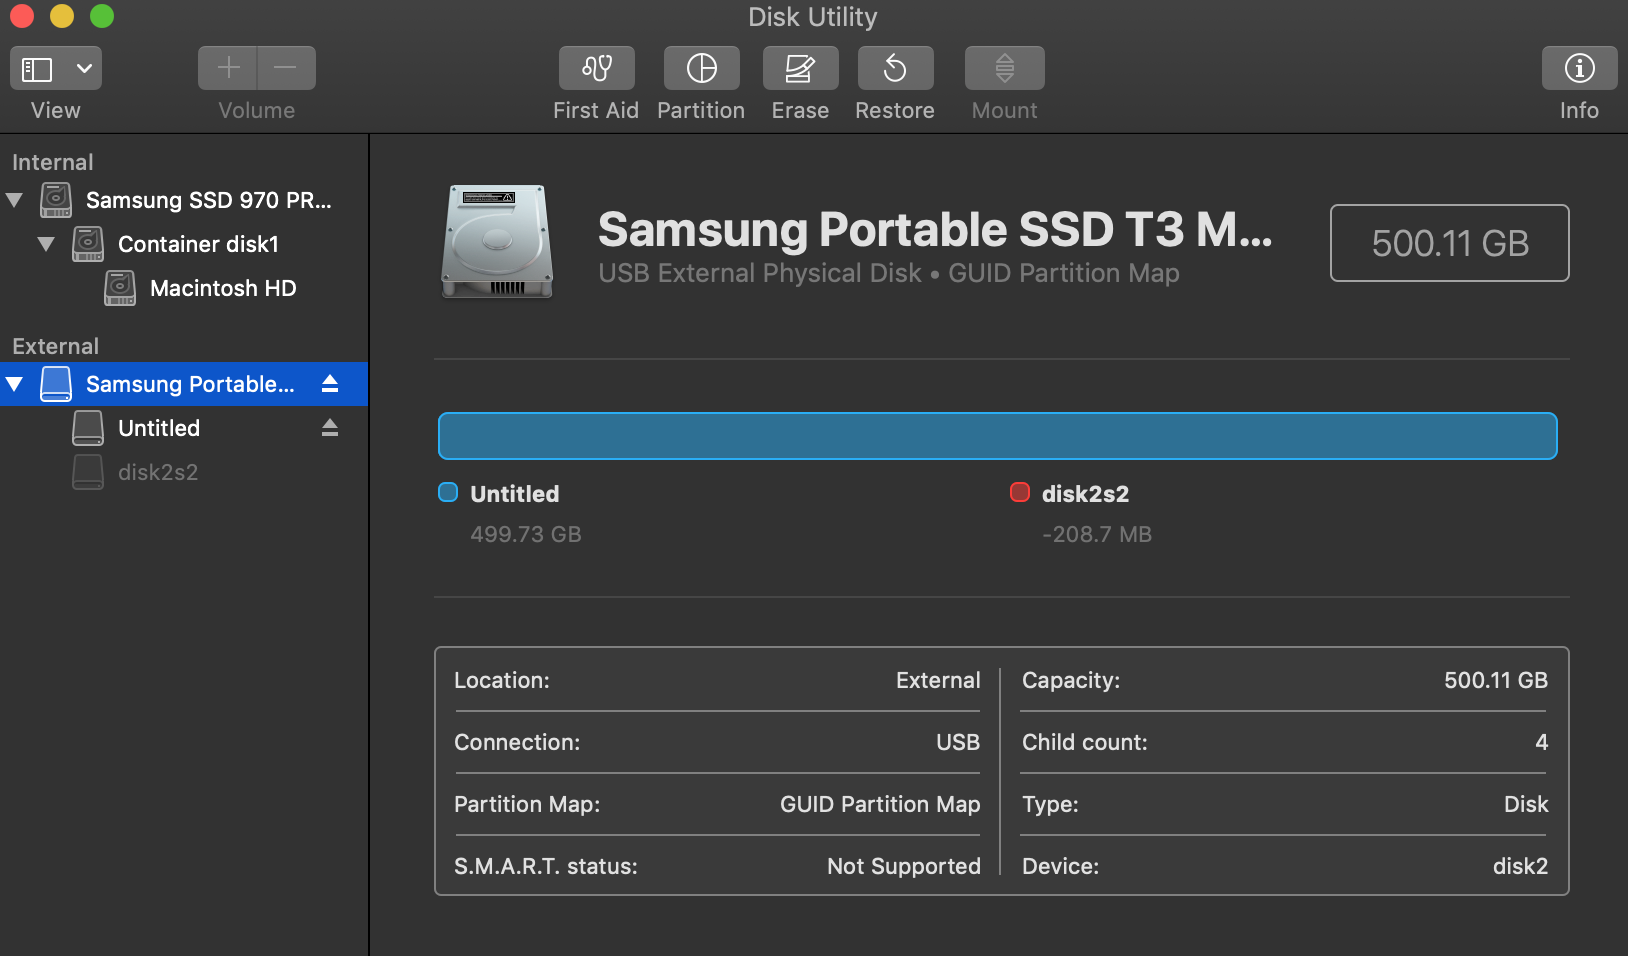This screenshot has height=956, width=1628.
Task: Click the Type value Disk
Action: (x=1526, y=804)
